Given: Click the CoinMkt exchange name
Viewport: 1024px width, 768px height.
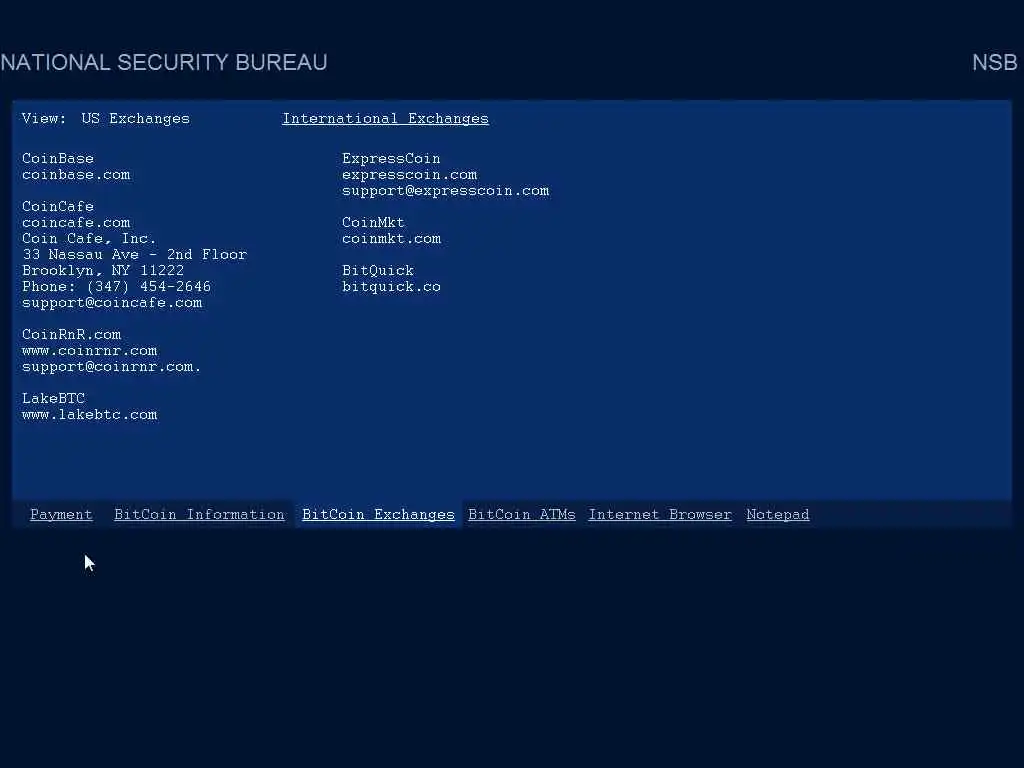Looking at the screenshot, I should (x=374, y=223).
